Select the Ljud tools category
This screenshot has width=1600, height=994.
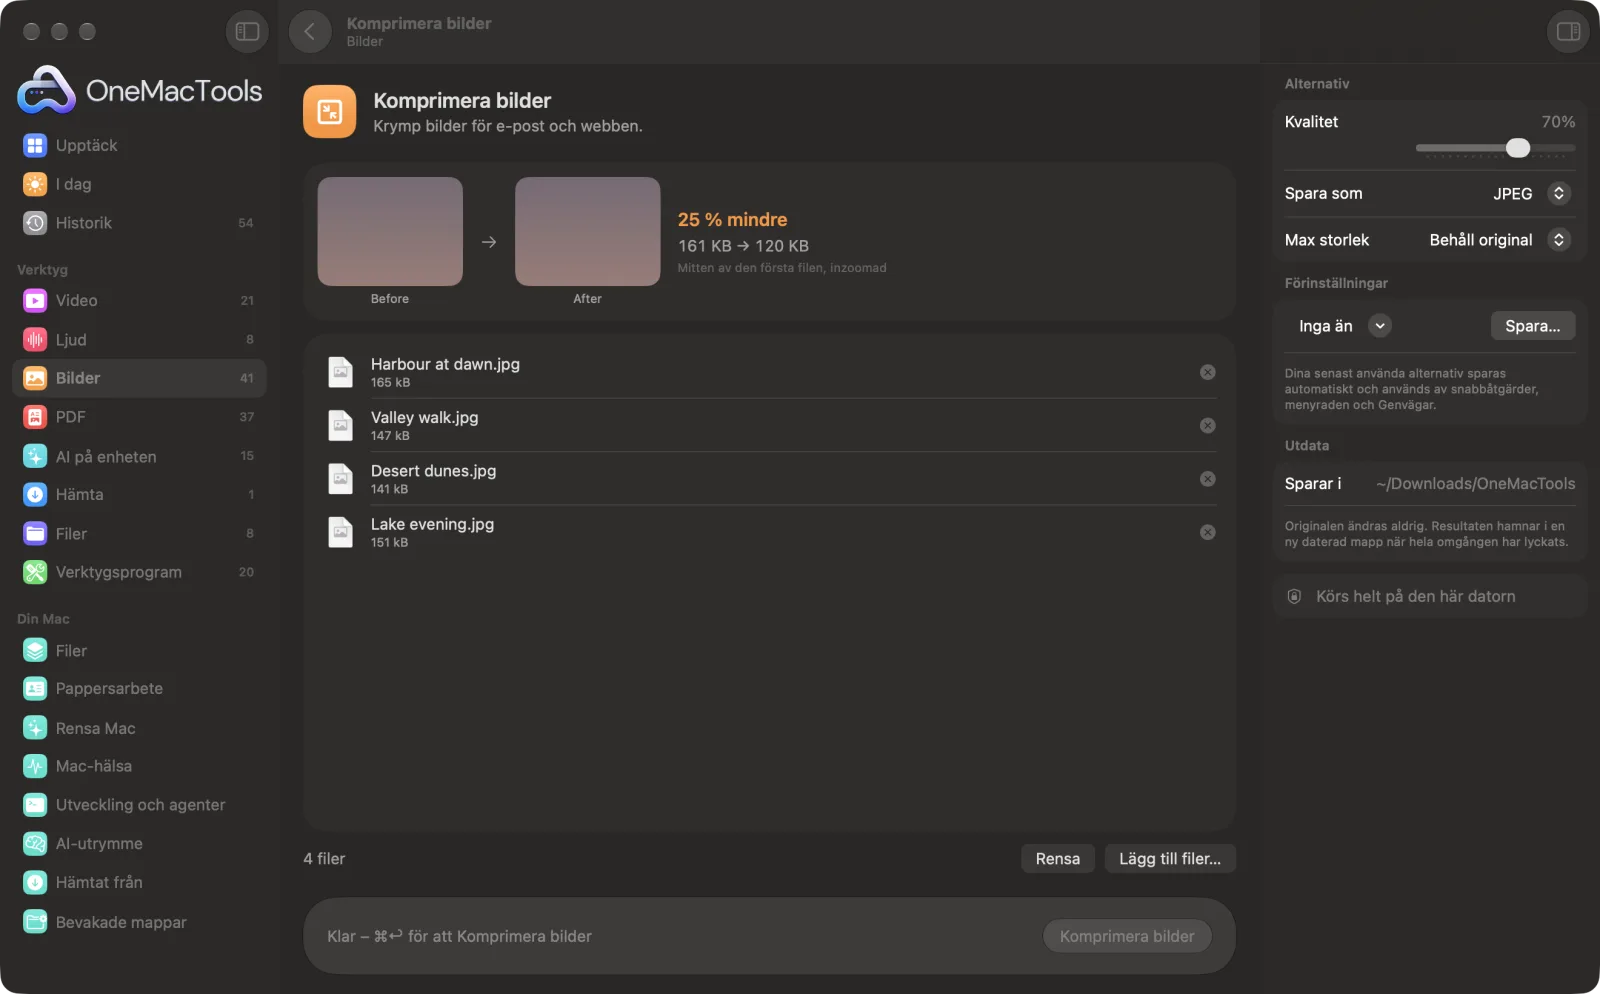pyautogui.click(x=139, y=340)
